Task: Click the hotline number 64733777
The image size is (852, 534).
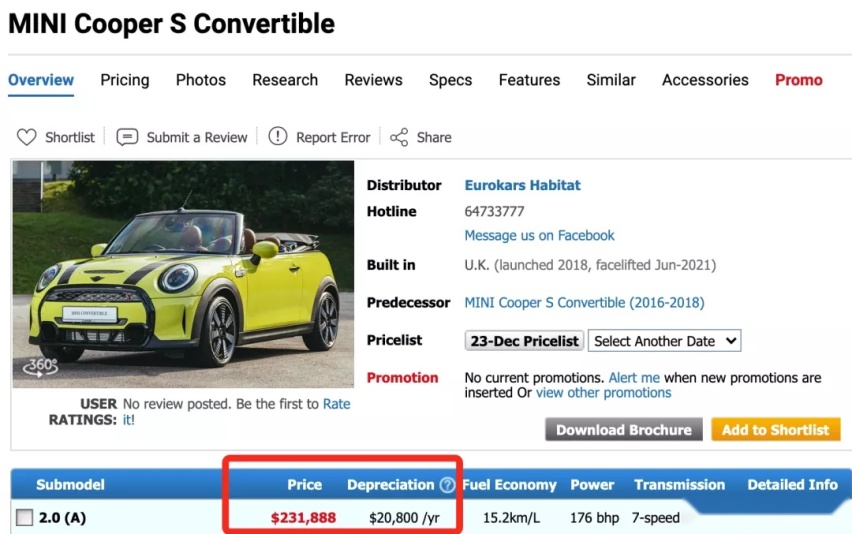Action: tap(494, 211)
